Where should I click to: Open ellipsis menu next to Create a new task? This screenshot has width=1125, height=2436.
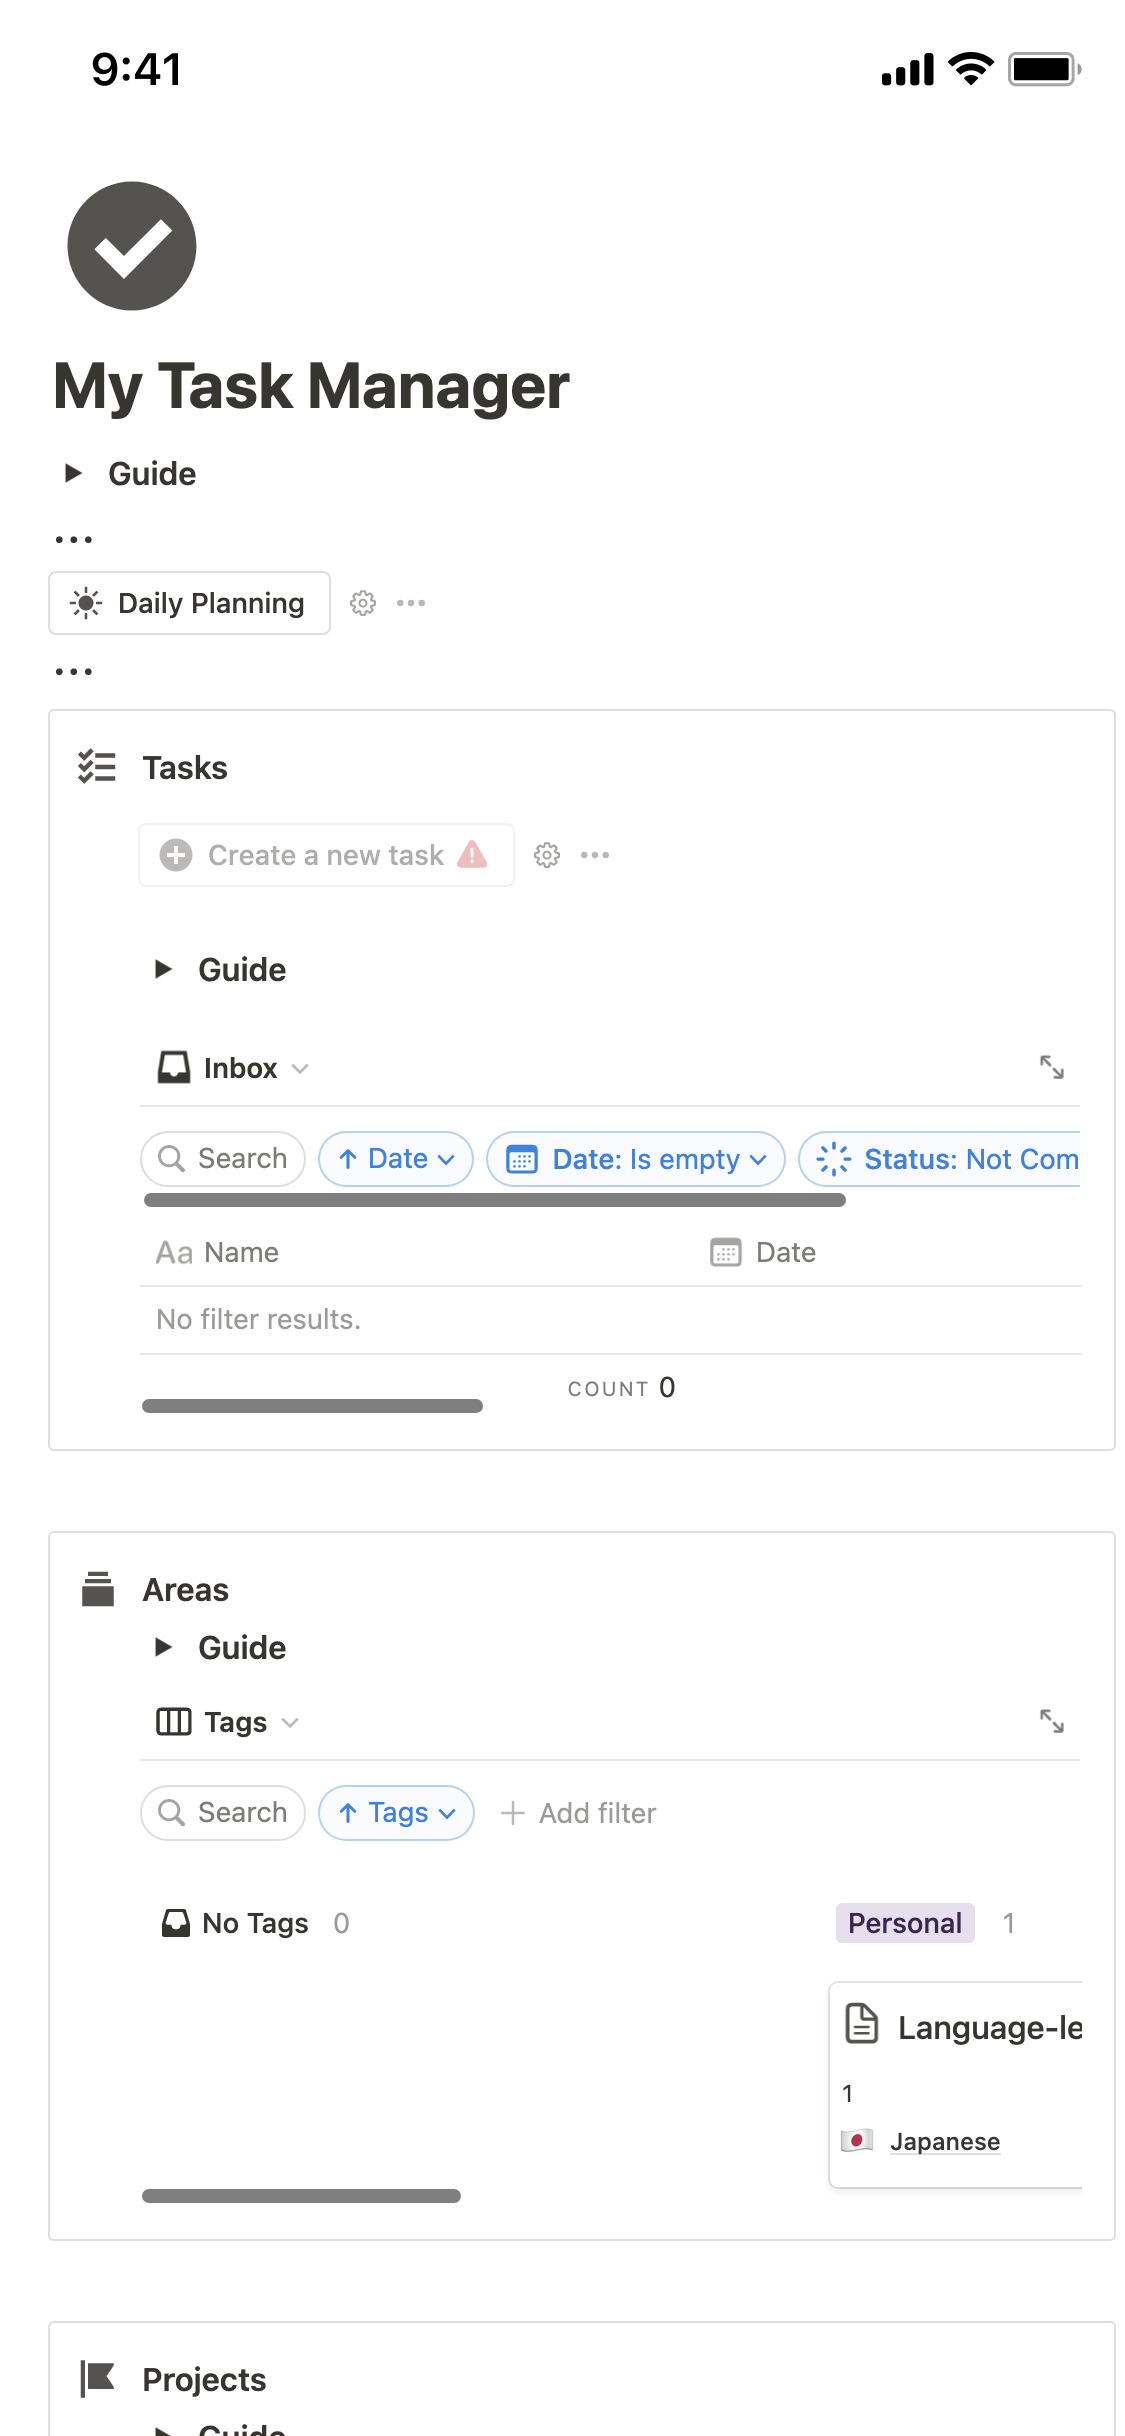(595, 855)
